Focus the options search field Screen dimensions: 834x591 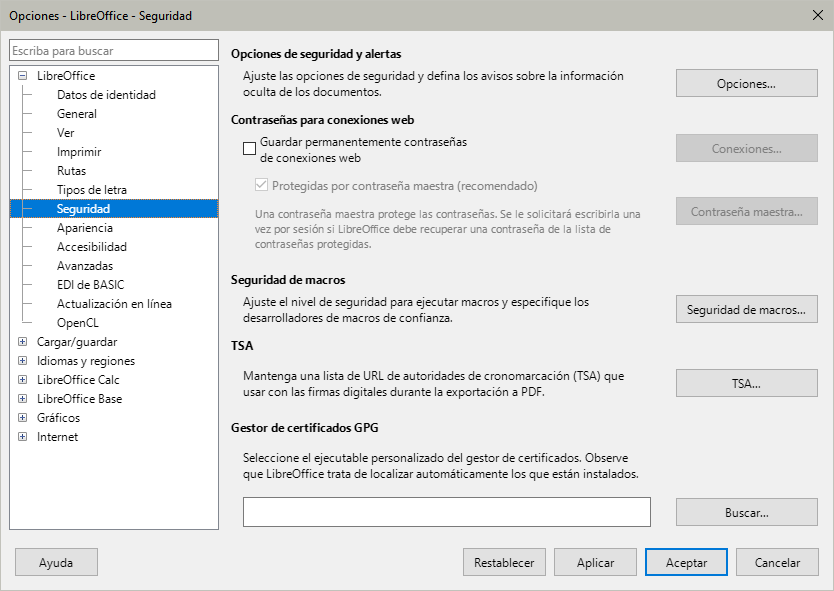point(113,50)
